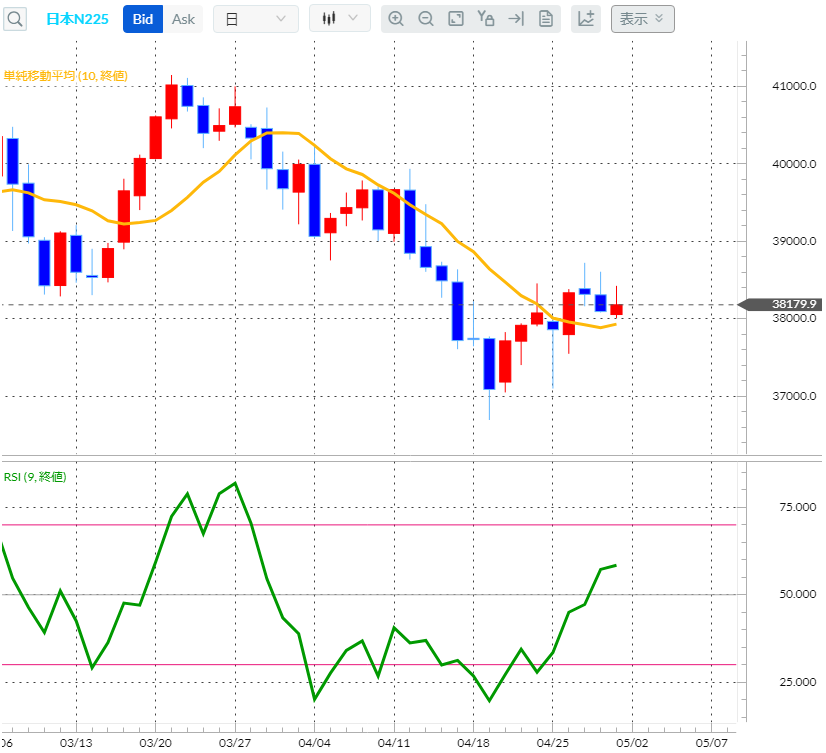
Task: Toggle the Y-axis lock icon
Action: click(x=486, y=18)
